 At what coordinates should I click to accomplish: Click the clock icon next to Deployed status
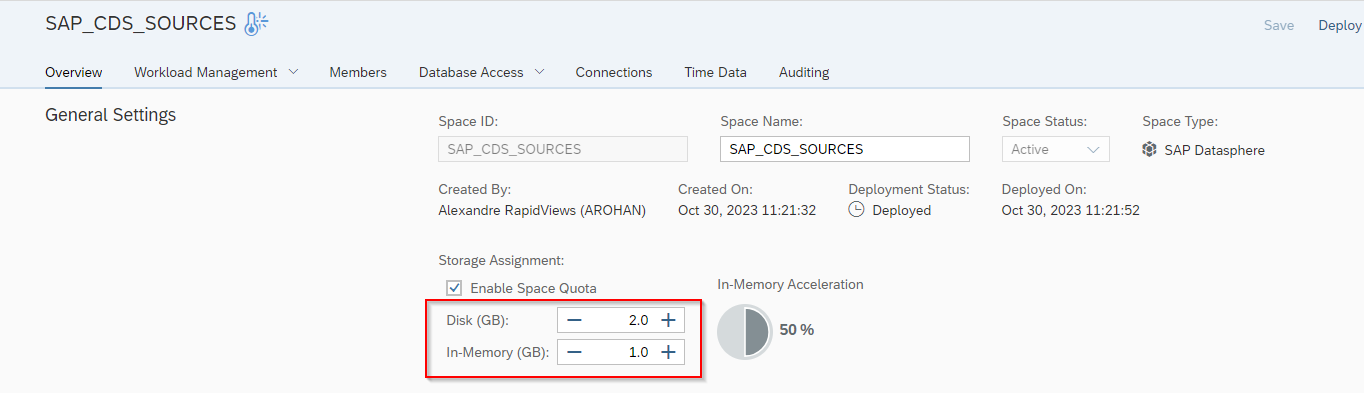856,210
